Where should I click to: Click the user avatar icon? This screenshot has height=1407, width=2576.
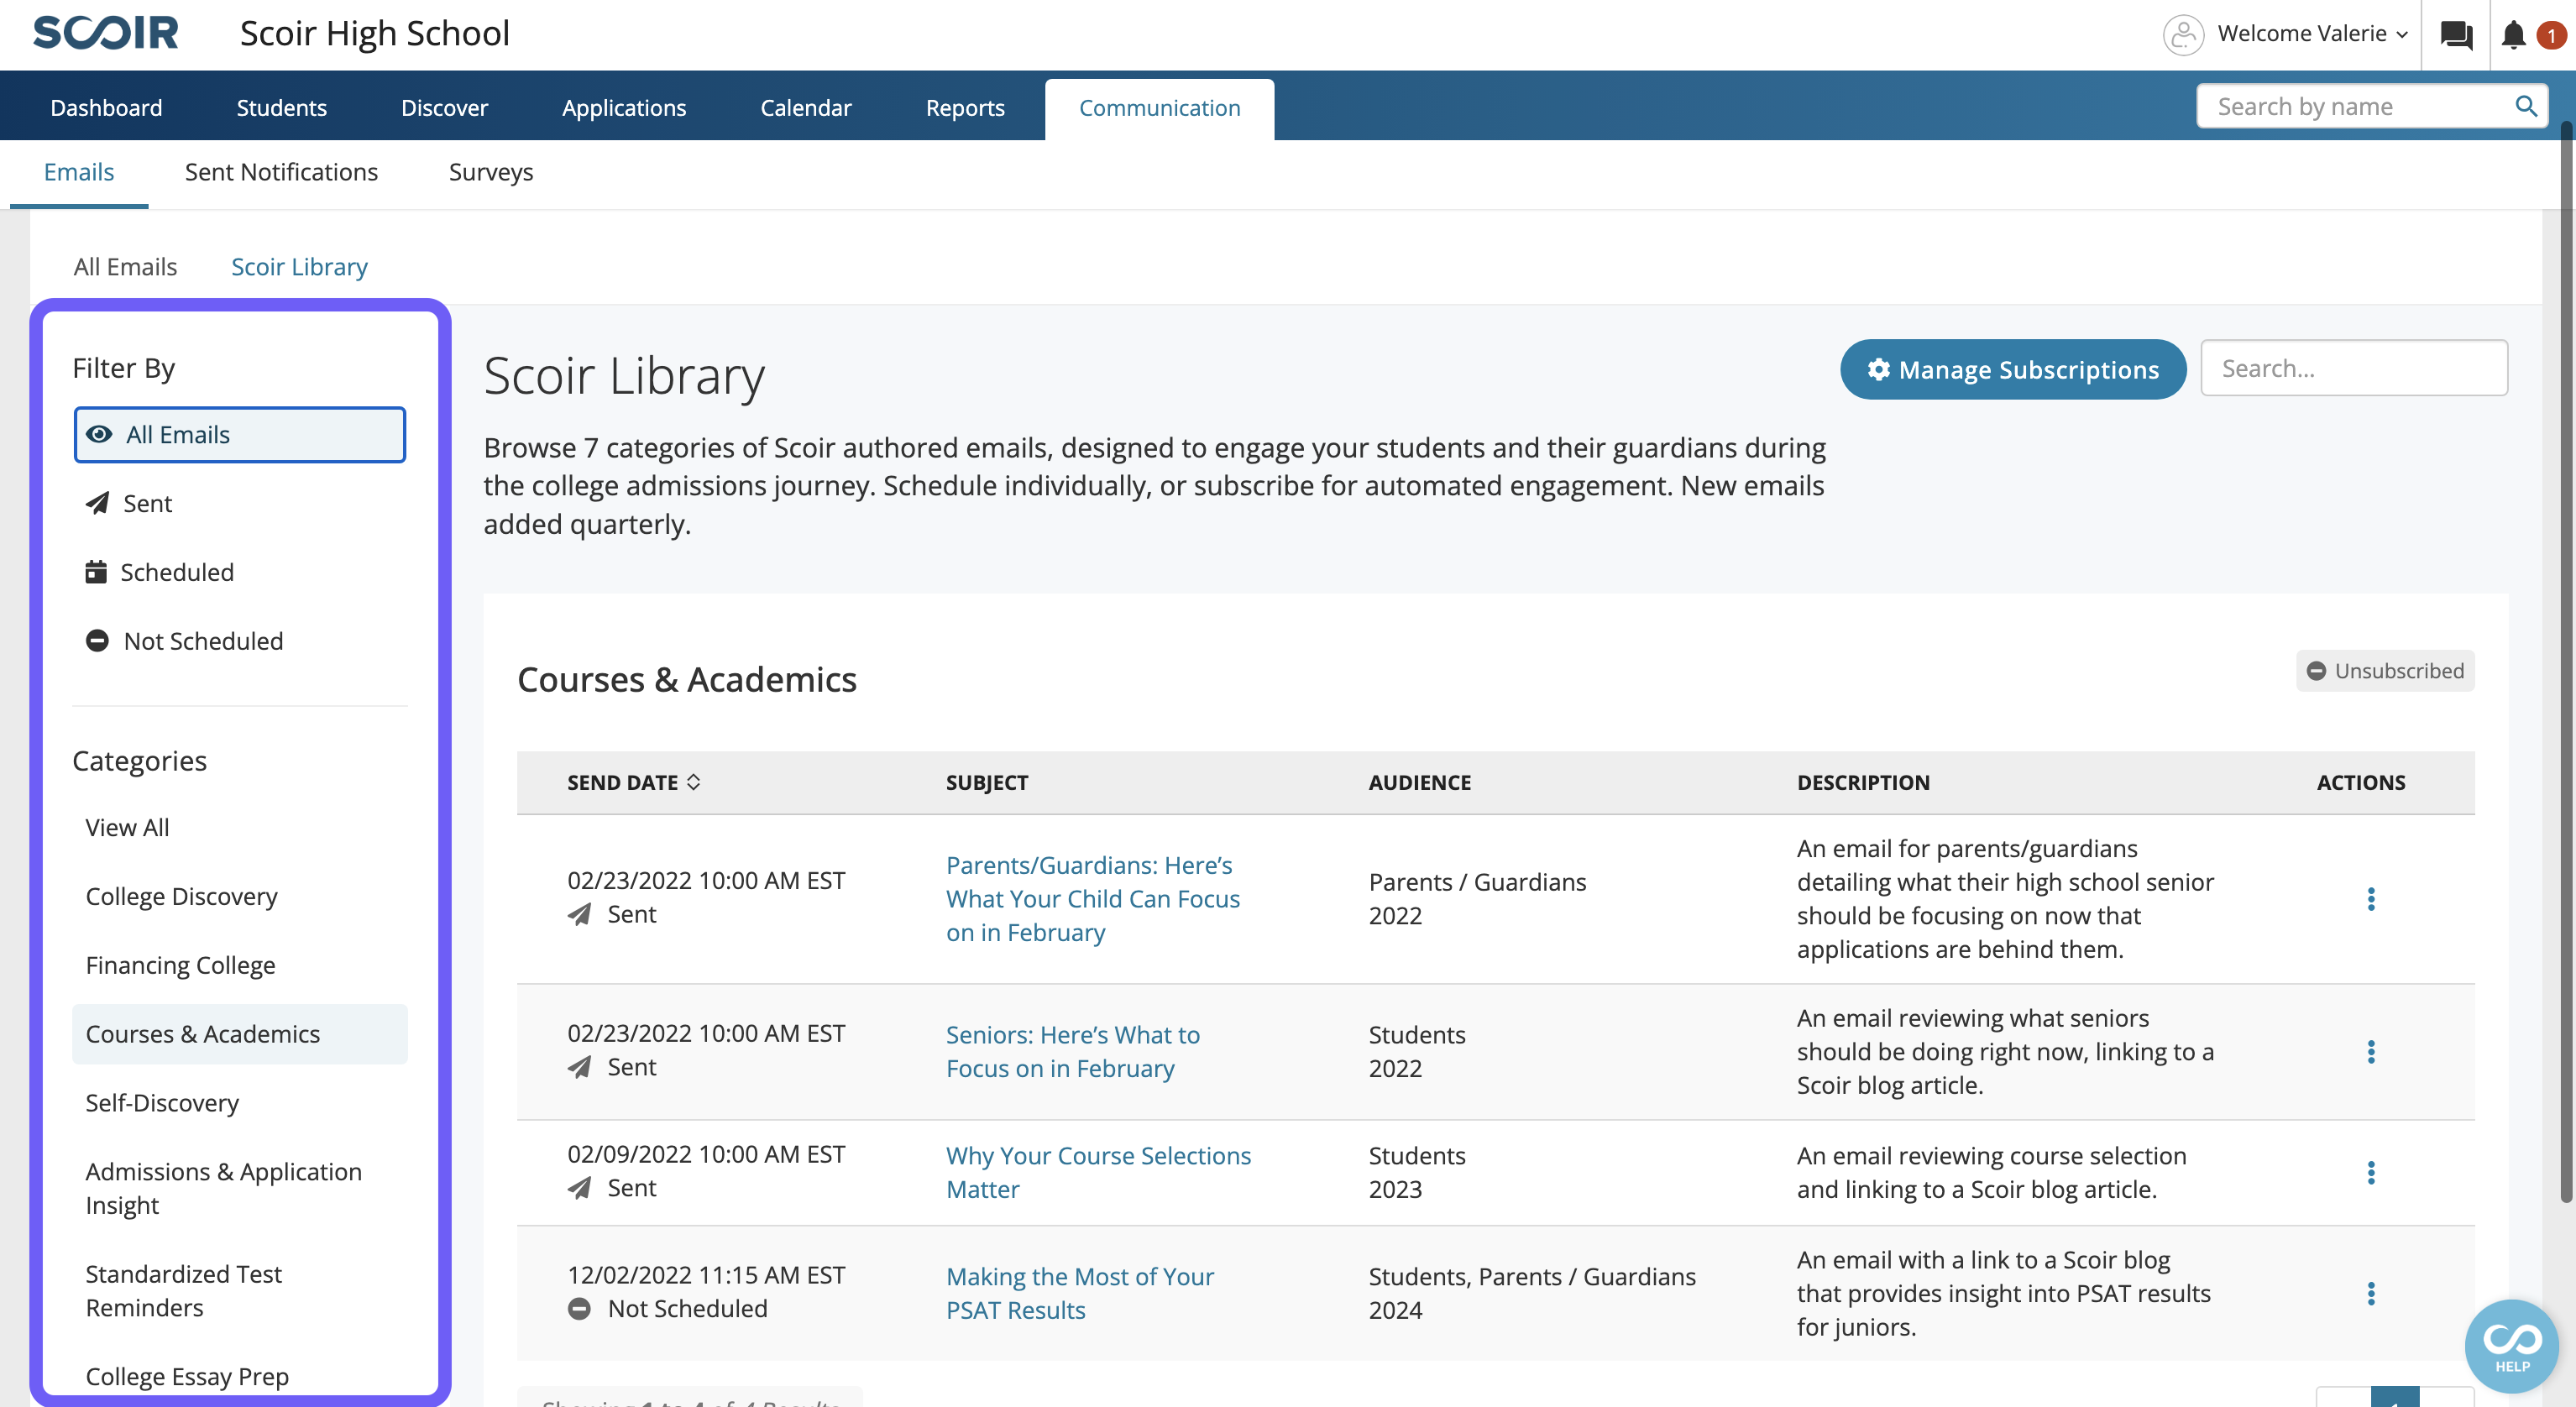[2183, 35]
